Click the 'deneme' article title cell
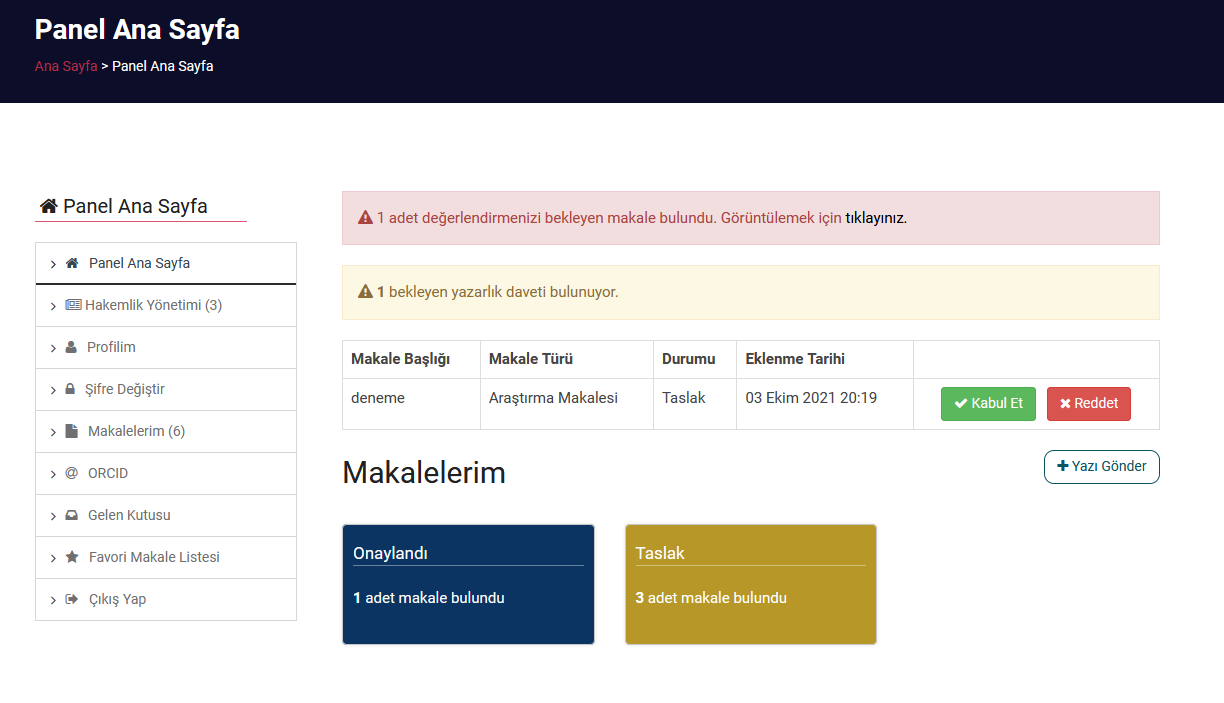 point(411,404)
